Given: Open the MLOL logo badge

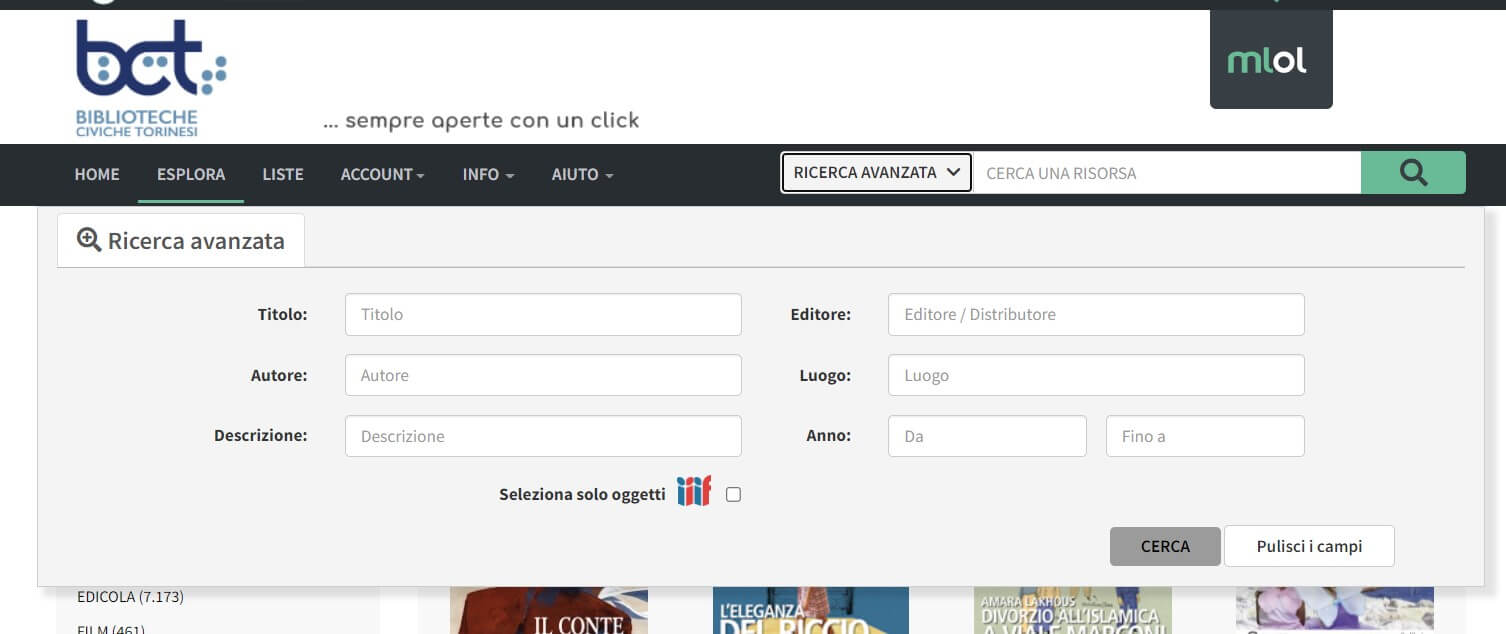Looking at the screenshot, I should 1270,61.
